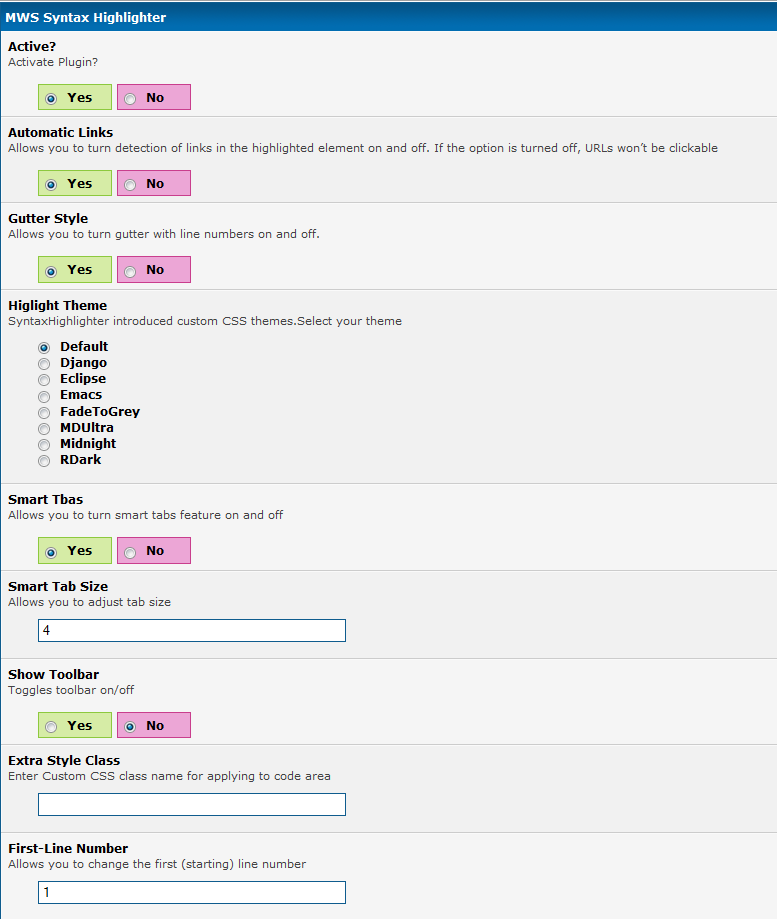Switch theme to Midnight
The width and height of the screenshot is (777, 919).
click(44, 444)
